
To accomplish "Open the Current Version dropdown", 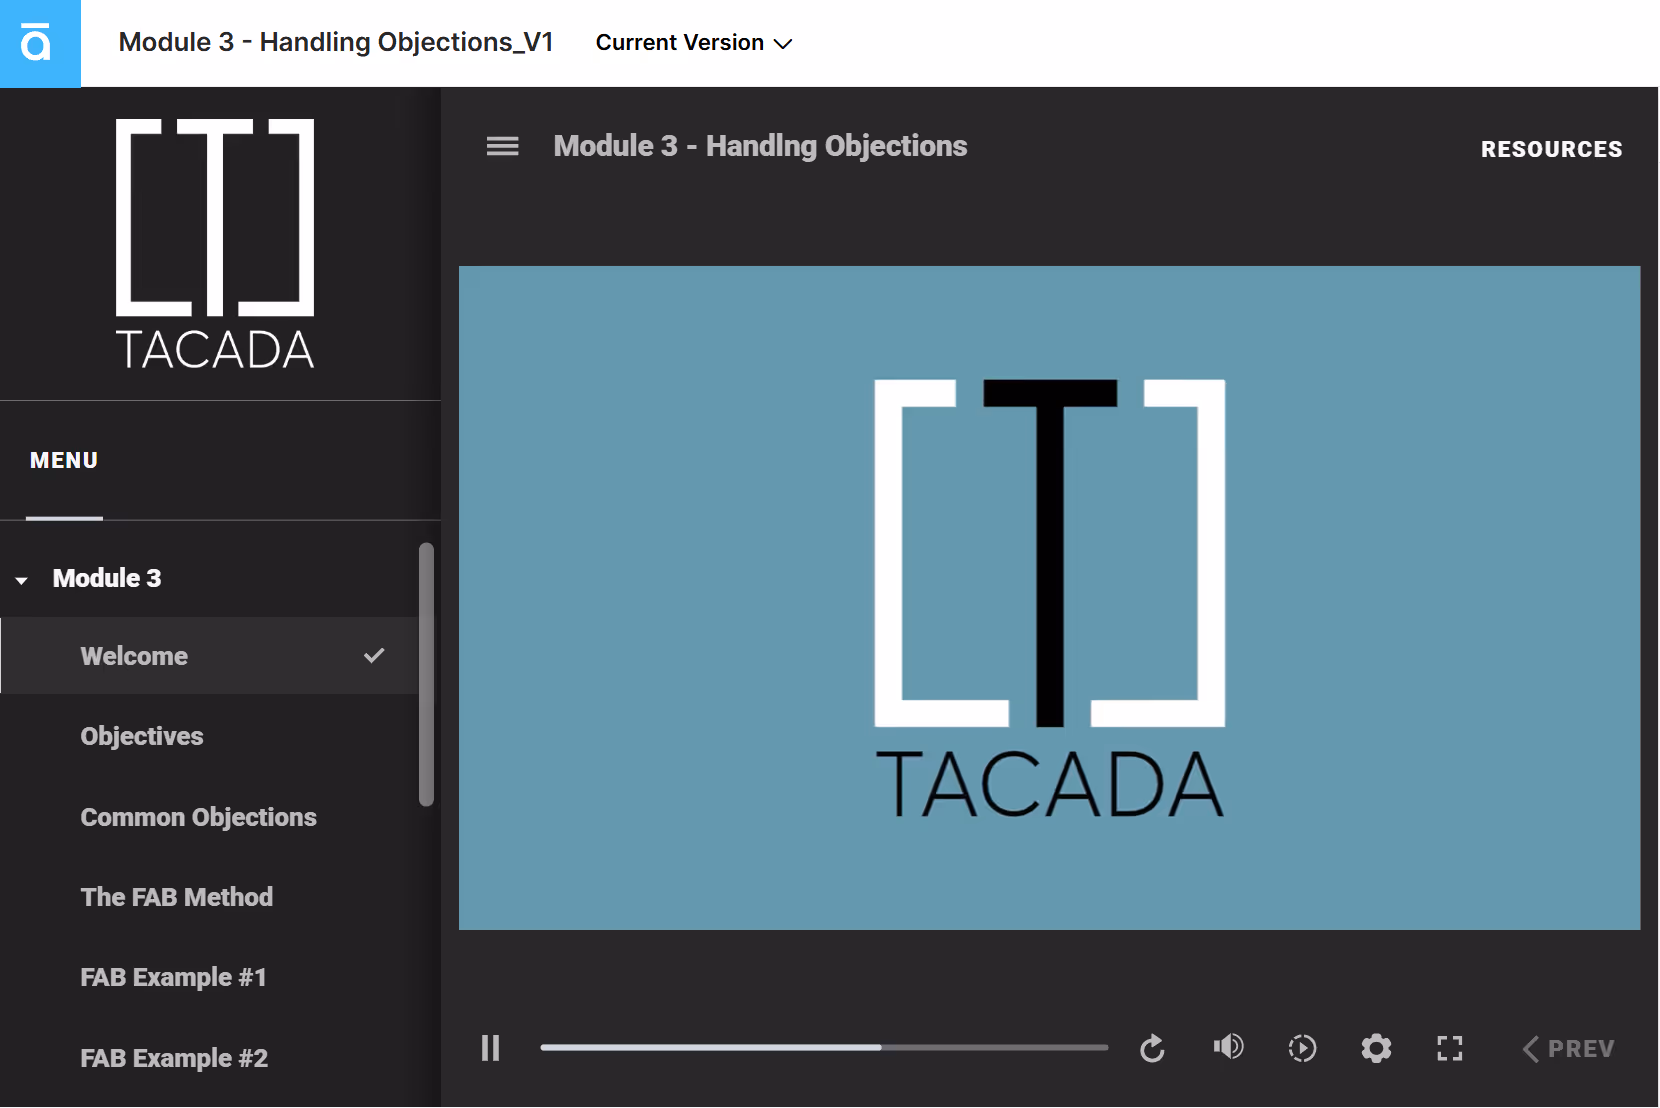I will (x=693, y=42).
